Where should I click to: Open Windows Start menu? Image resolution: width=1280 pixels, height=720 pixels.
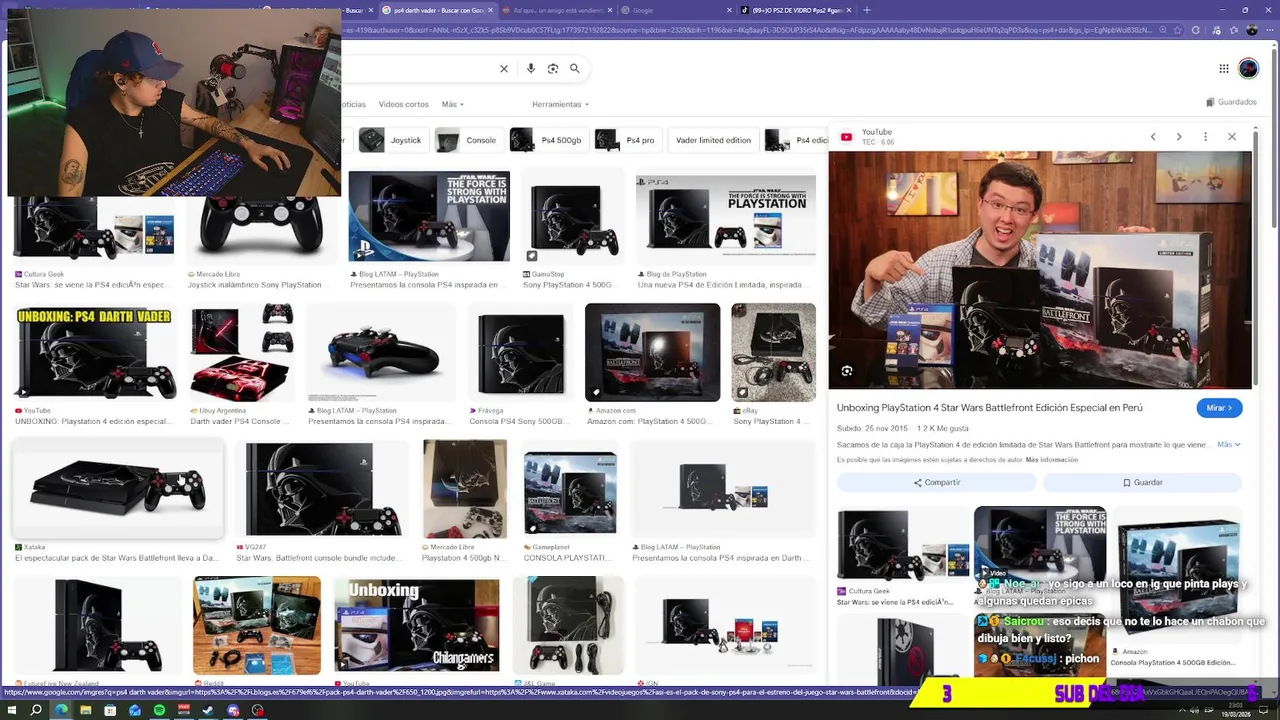point(11,711)
